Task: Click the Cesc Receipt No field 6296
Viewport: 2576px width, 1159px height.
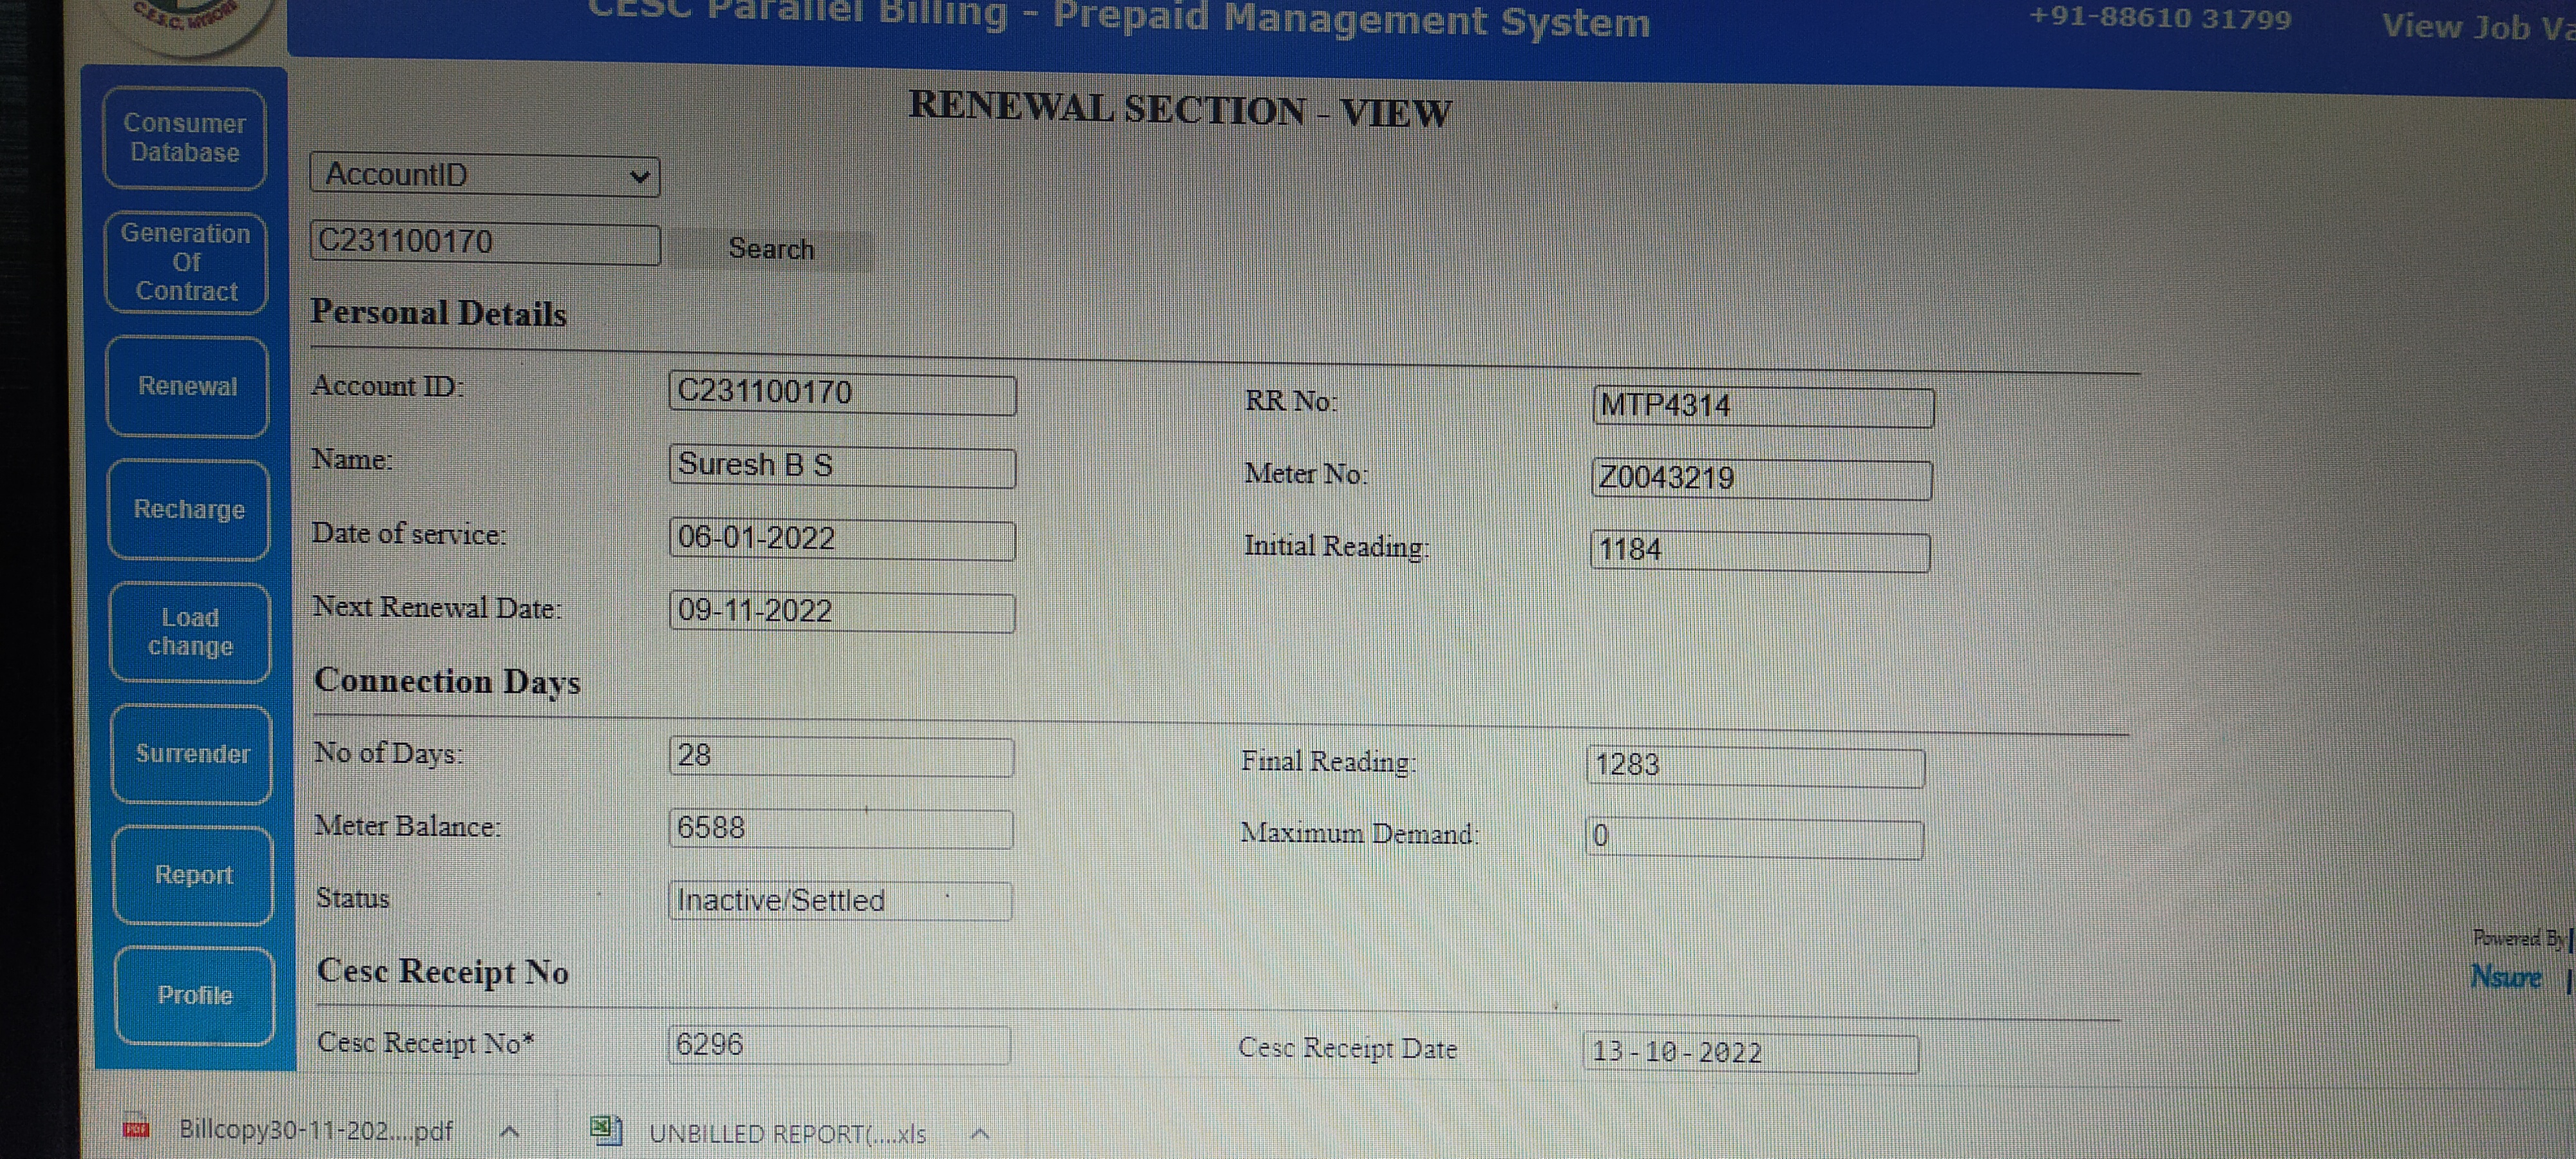Action: click(x=838, y=1045)
